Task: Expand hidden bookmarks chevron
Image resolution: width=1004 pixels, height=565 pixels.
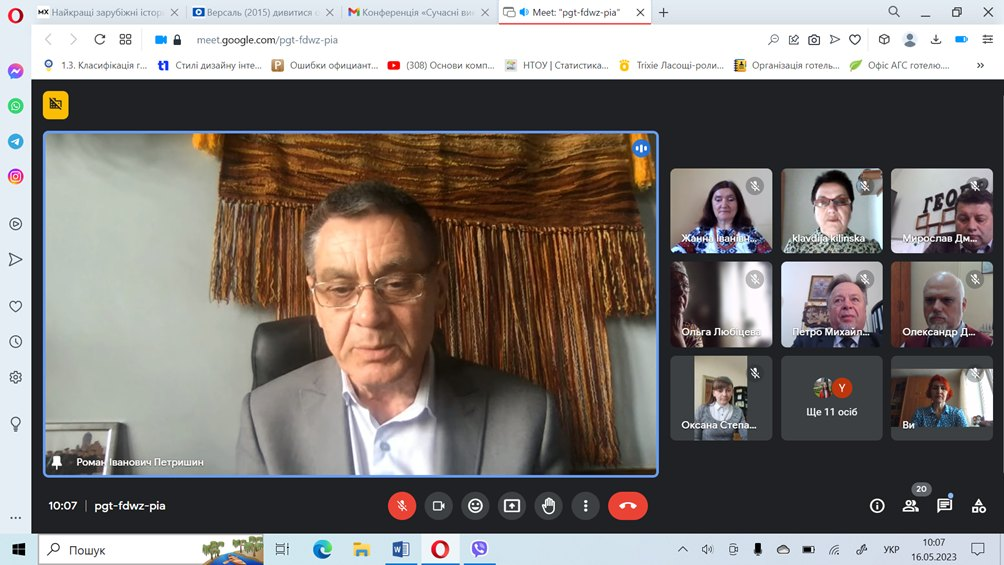Action: (x=980, y=65)
